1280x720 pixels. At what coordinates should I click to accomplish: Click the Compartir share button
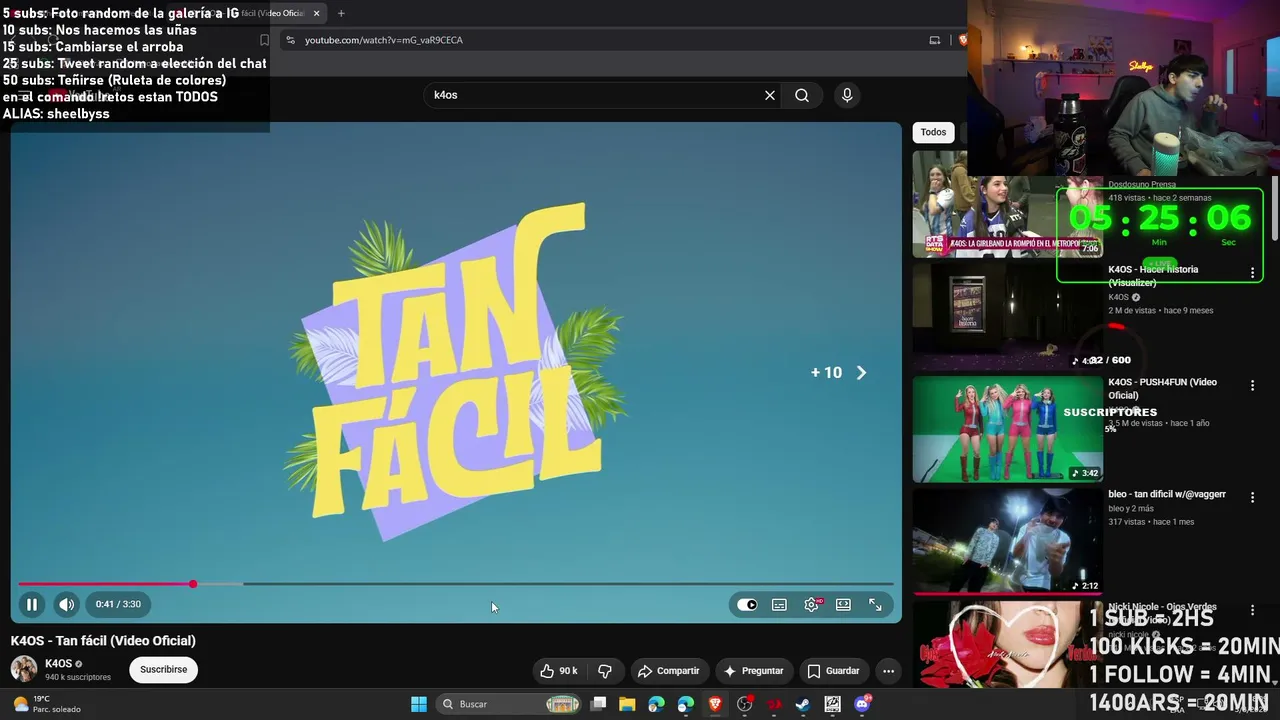668,671
